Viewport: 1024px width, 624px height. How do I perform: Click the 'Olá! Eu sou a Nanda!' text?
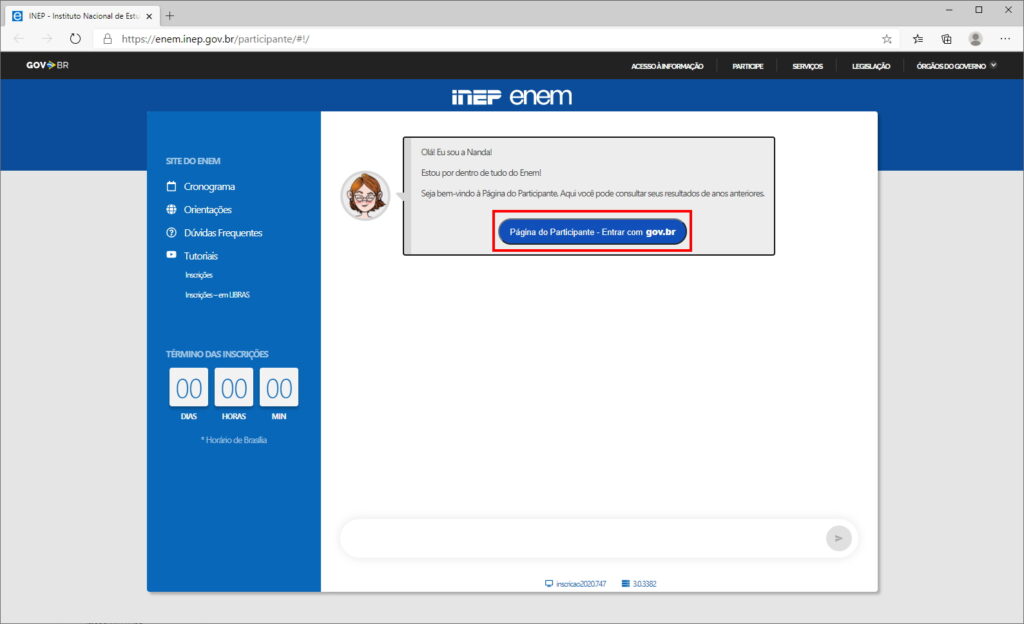[x=456, y=152]
